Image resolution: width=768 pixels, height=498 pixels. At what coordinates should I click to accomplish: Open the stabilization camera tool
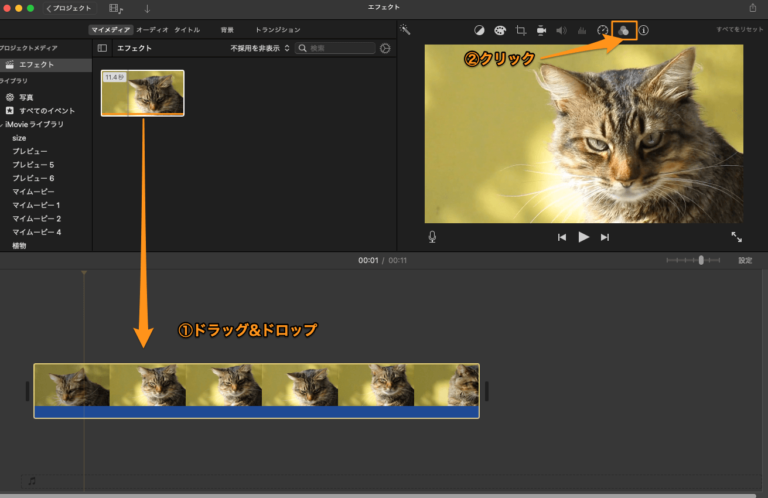pos(541,30)
